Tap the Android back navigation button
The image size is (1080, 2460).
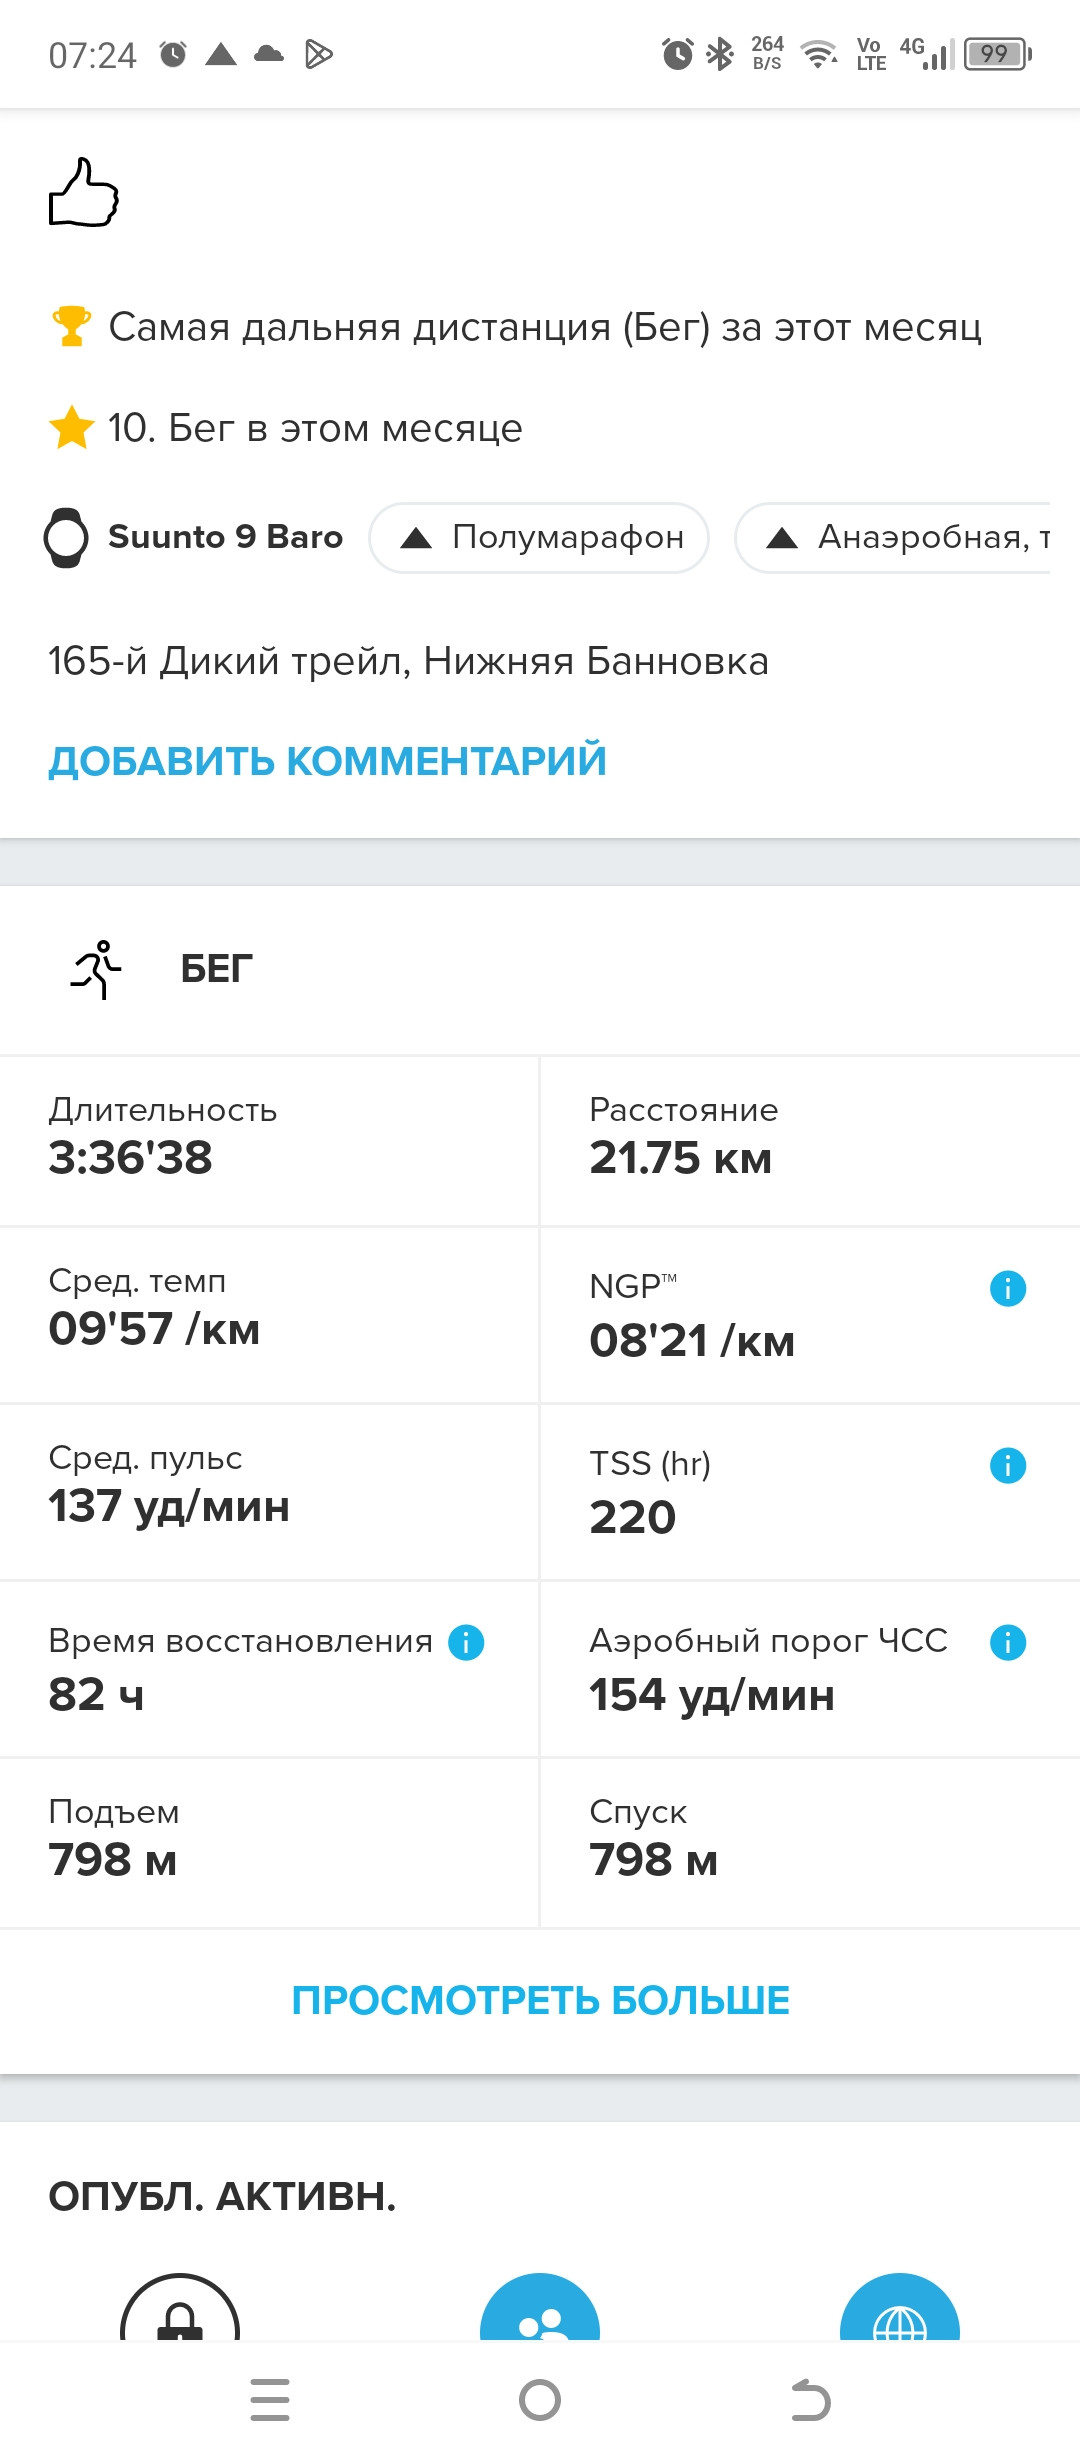point(810,2400)
